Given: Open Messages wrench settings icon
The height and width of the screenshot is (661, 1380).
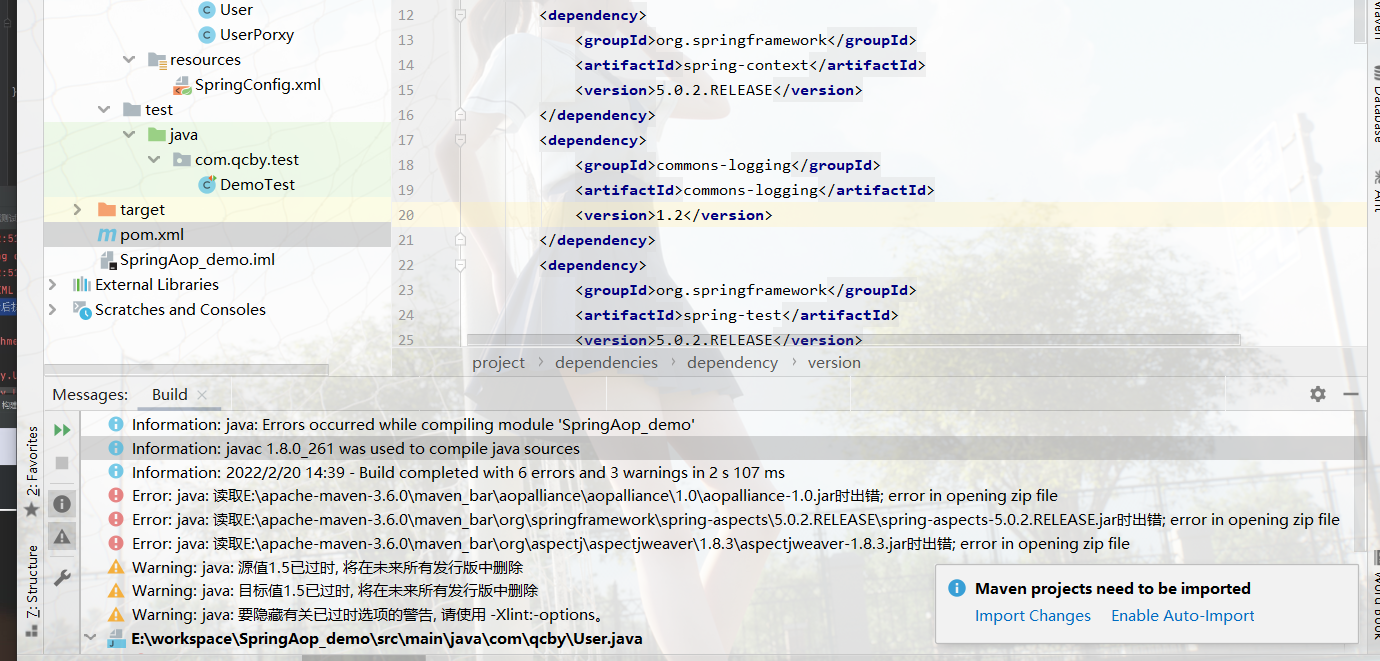Looking at the screenshot, I should click(x=62, y=578).
